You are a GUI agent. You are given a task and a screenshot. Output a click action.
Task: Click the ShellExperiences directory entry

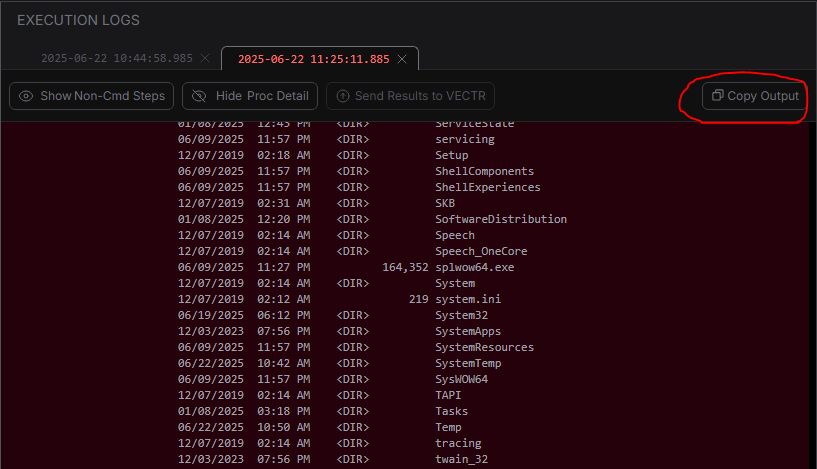click(x=487, y=187)
